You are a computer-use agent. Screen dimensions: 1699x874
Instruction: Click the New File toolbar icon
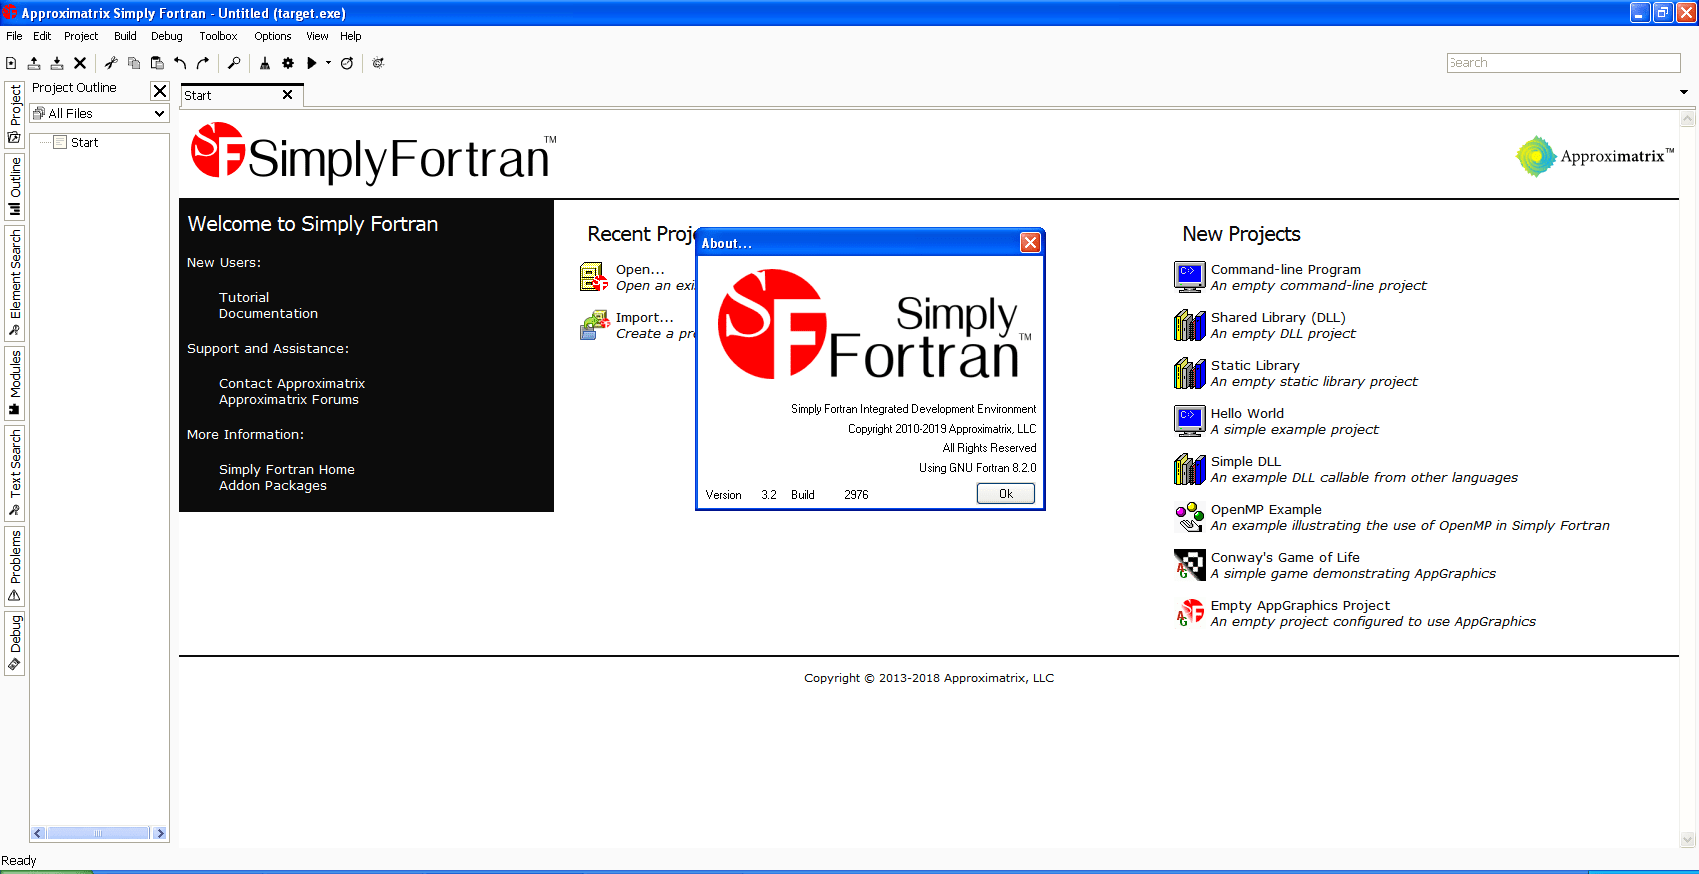pos(11,63)
